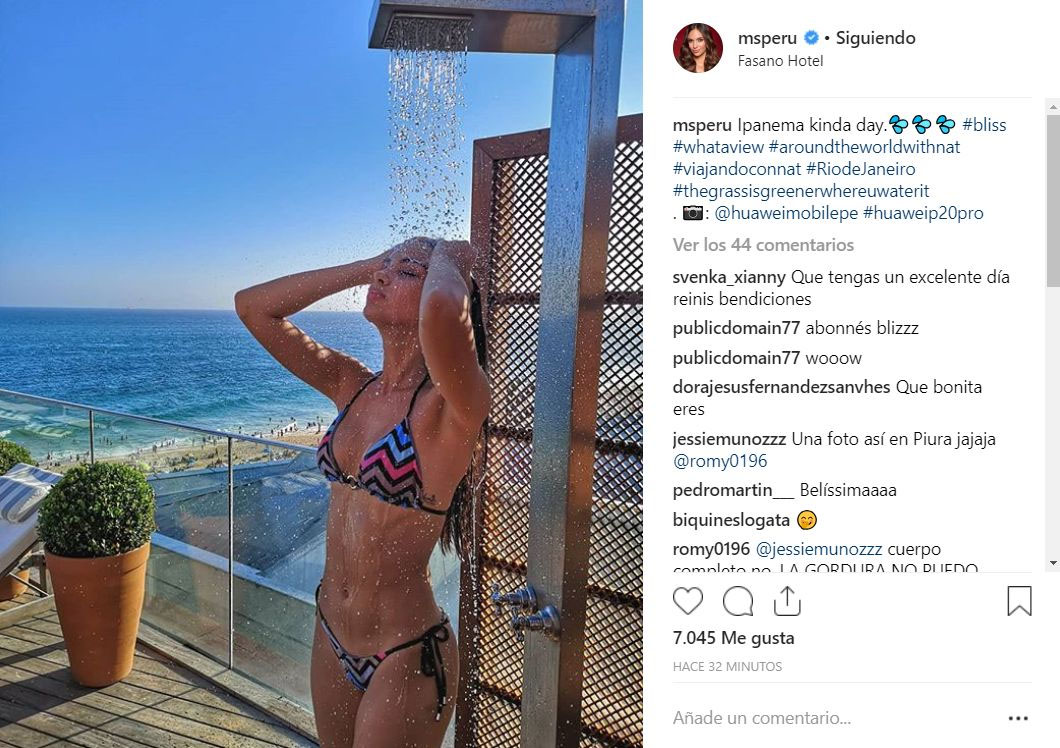Open more options three-dot menu
The height and width of the screenshot is (748, 1060).
(1018, 718)
